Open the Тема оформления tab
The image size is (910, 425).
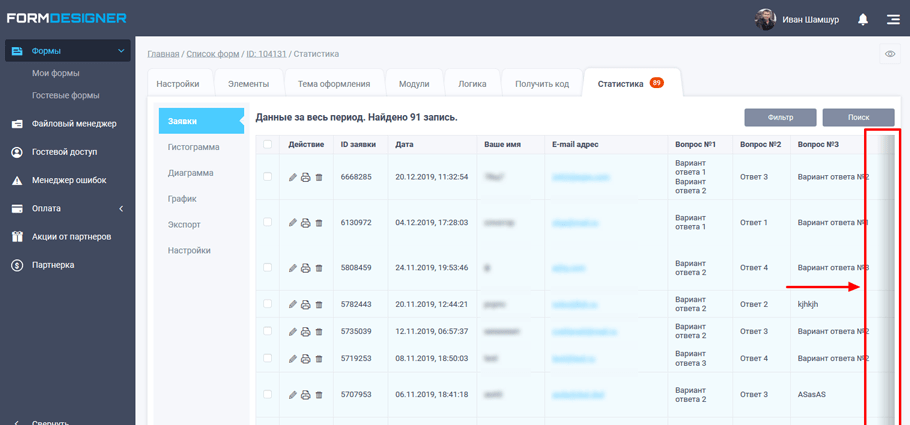pos(334,84)
